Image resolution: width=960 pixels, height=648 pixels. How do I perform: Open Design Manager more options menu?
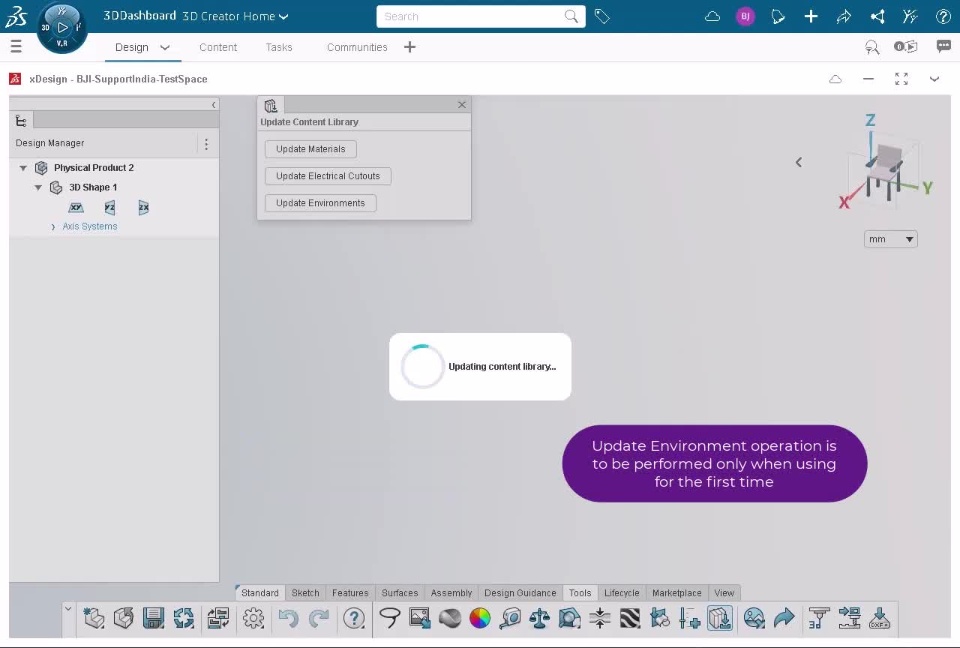(x=206, y=144)
